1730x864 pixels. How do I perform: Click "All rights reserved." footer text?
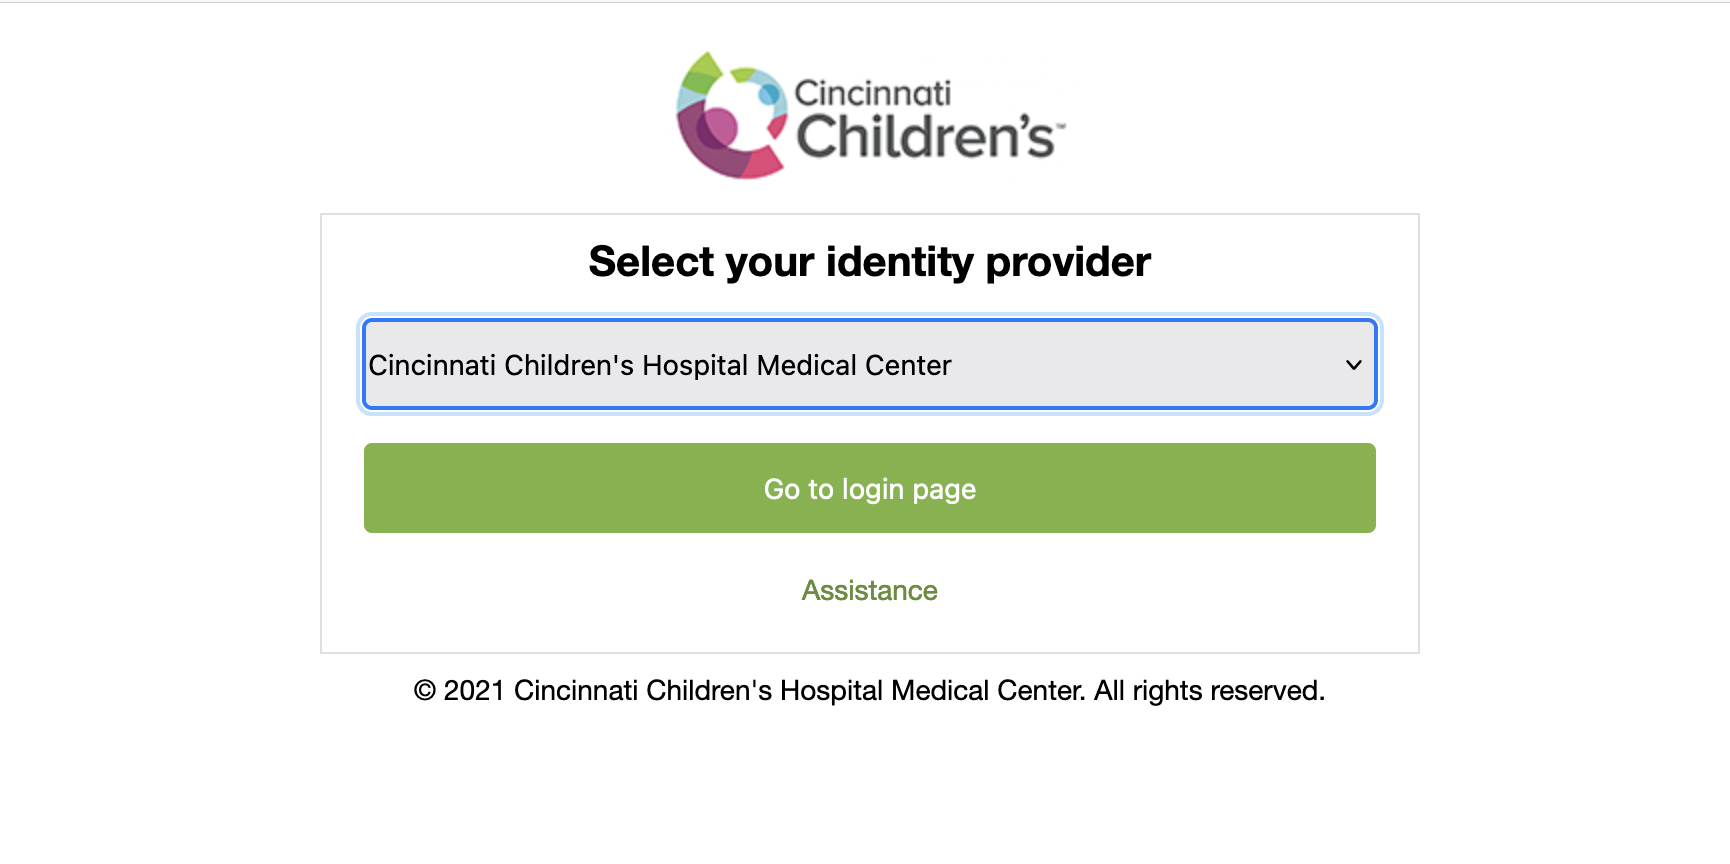pos(1210,691)
